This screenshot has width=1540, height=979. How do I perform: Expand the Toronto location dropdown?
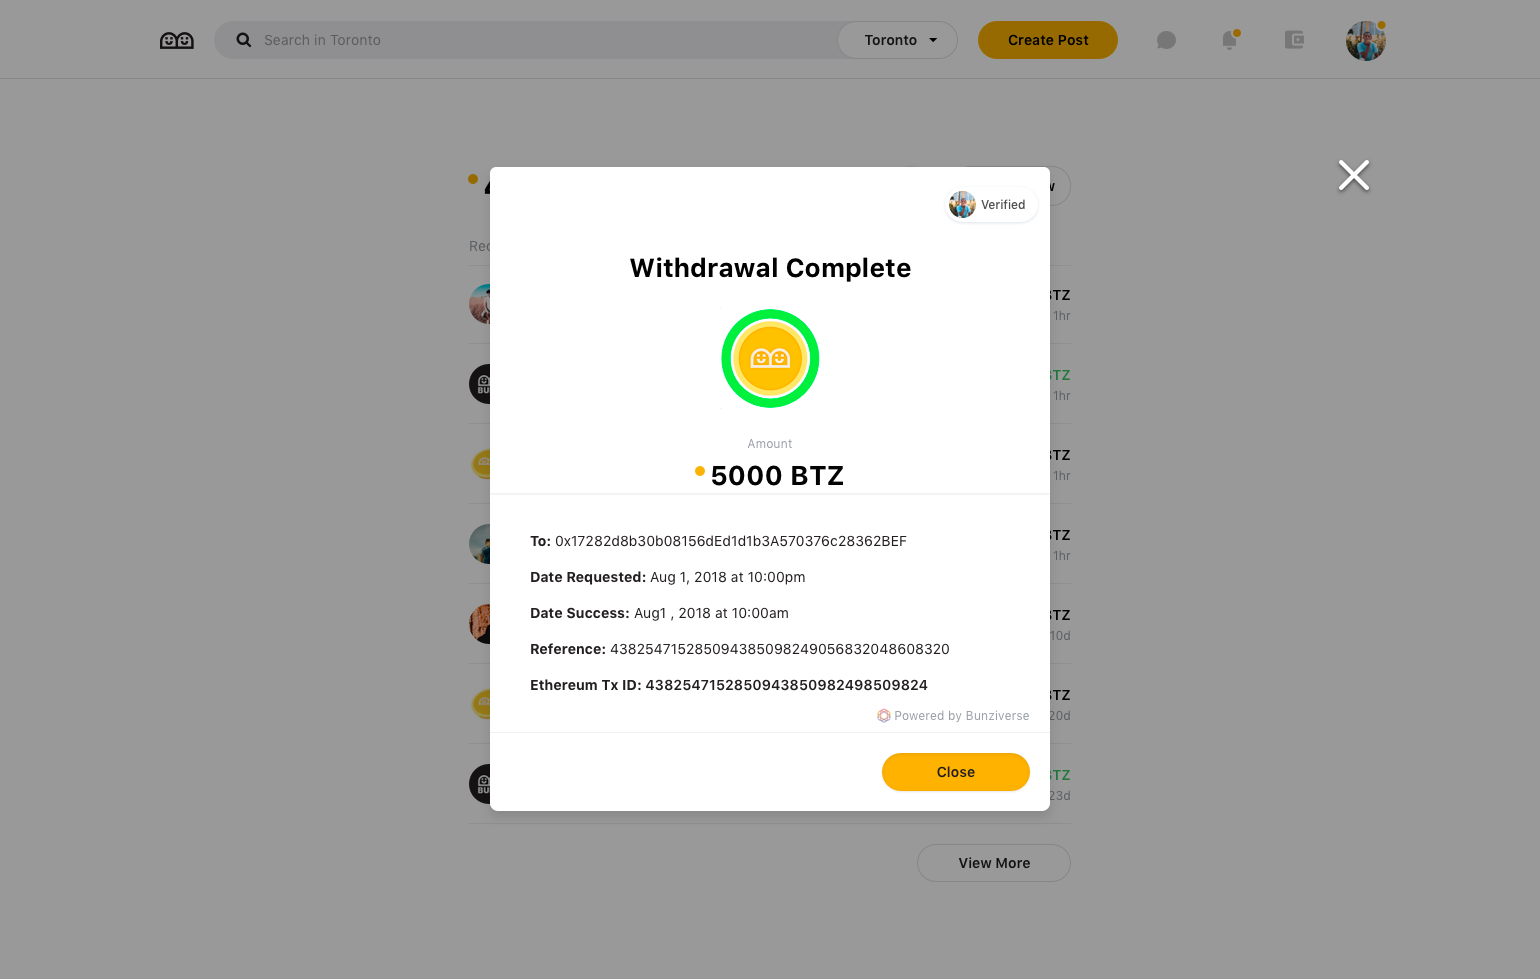[x=897, y=40]
